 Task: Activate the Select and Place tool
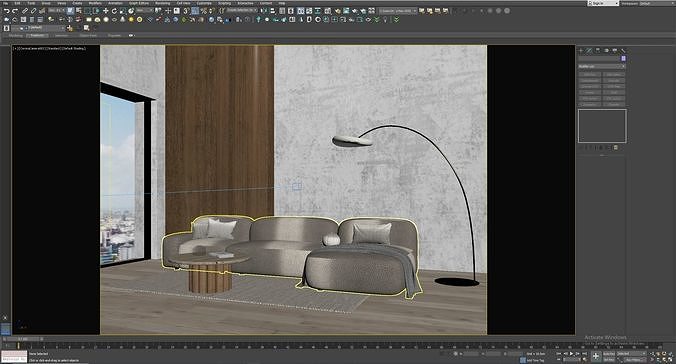coord(131,10)
